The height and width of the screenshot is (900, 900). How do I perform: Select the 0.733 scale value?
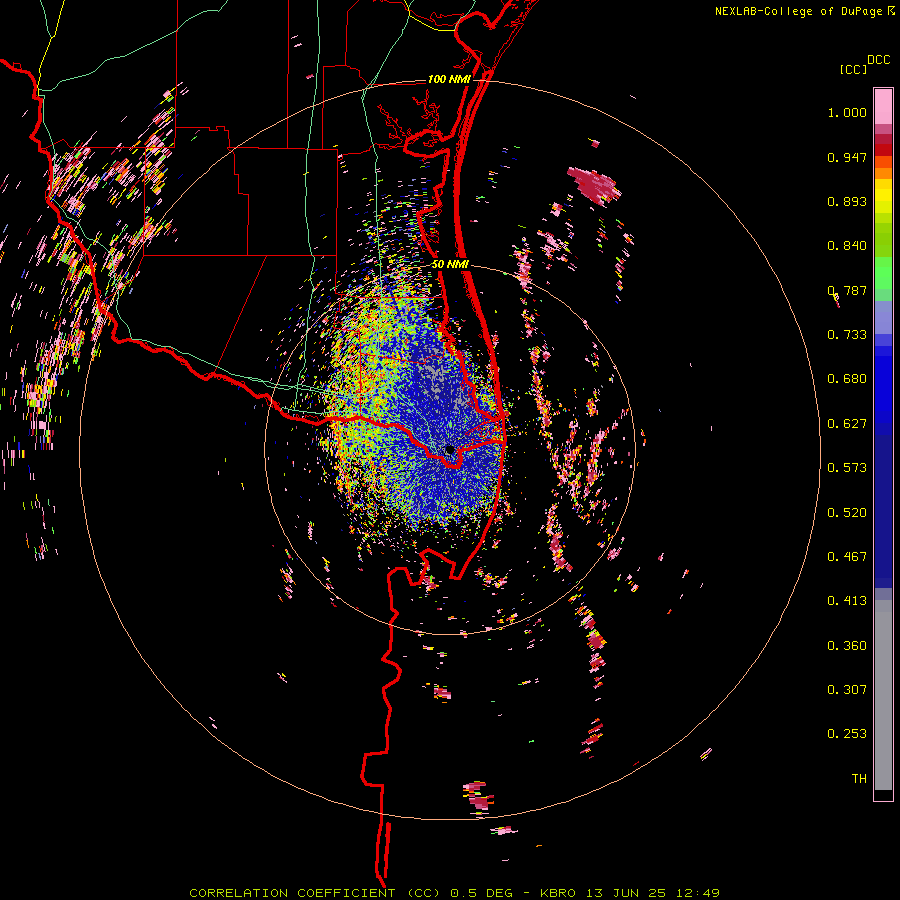847,335
